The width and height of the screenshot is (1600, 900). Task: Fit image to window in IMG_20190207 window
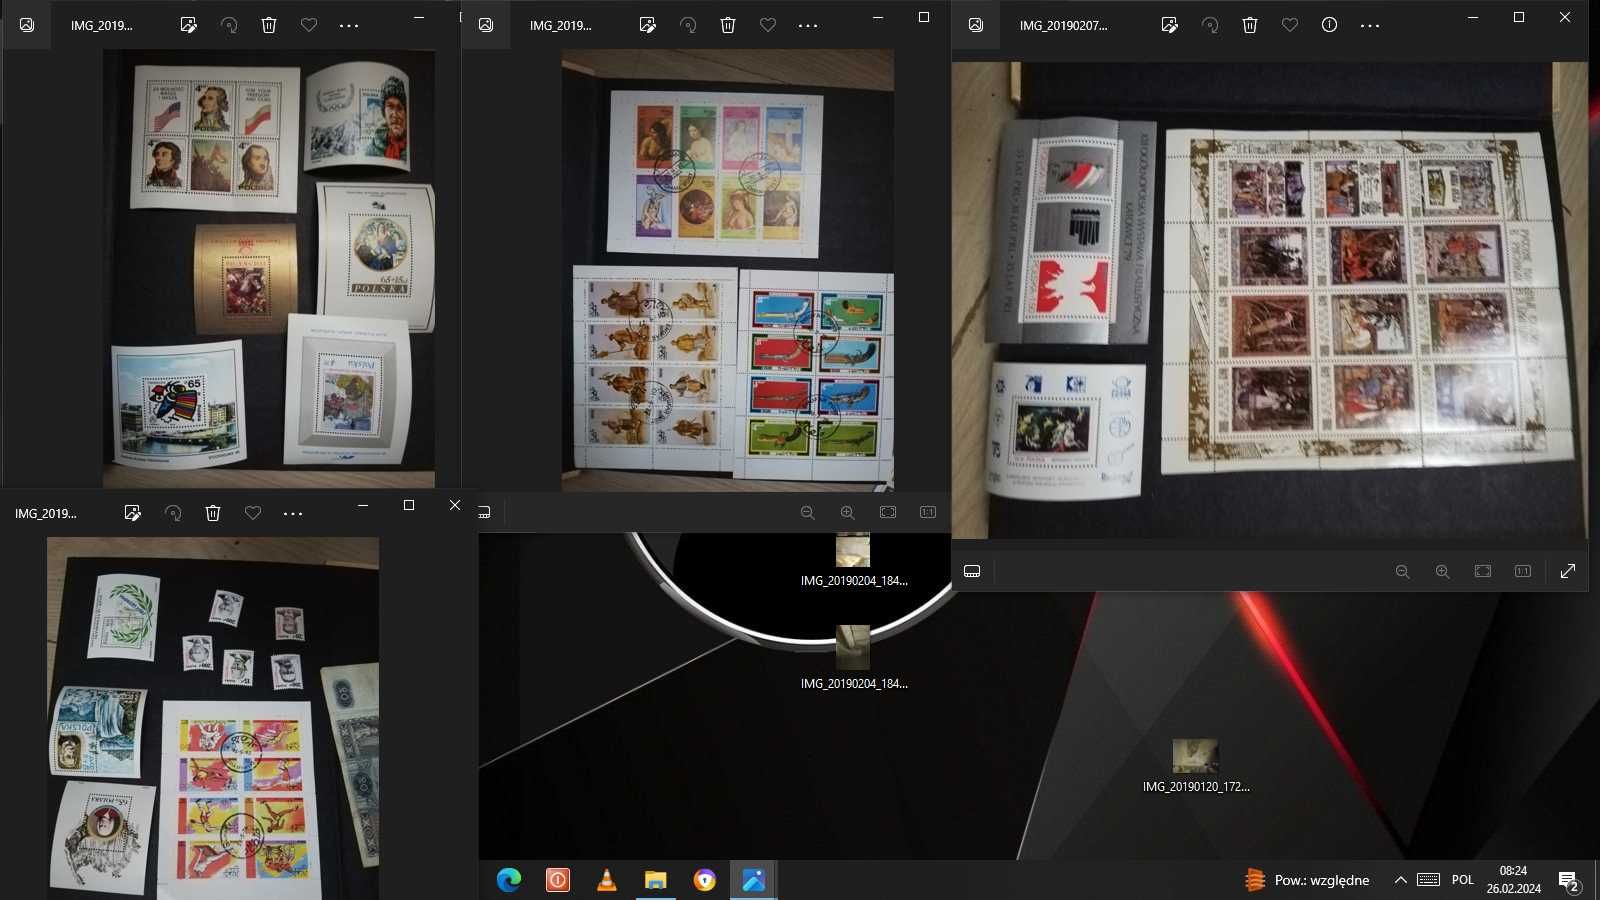coord(1483,571)
